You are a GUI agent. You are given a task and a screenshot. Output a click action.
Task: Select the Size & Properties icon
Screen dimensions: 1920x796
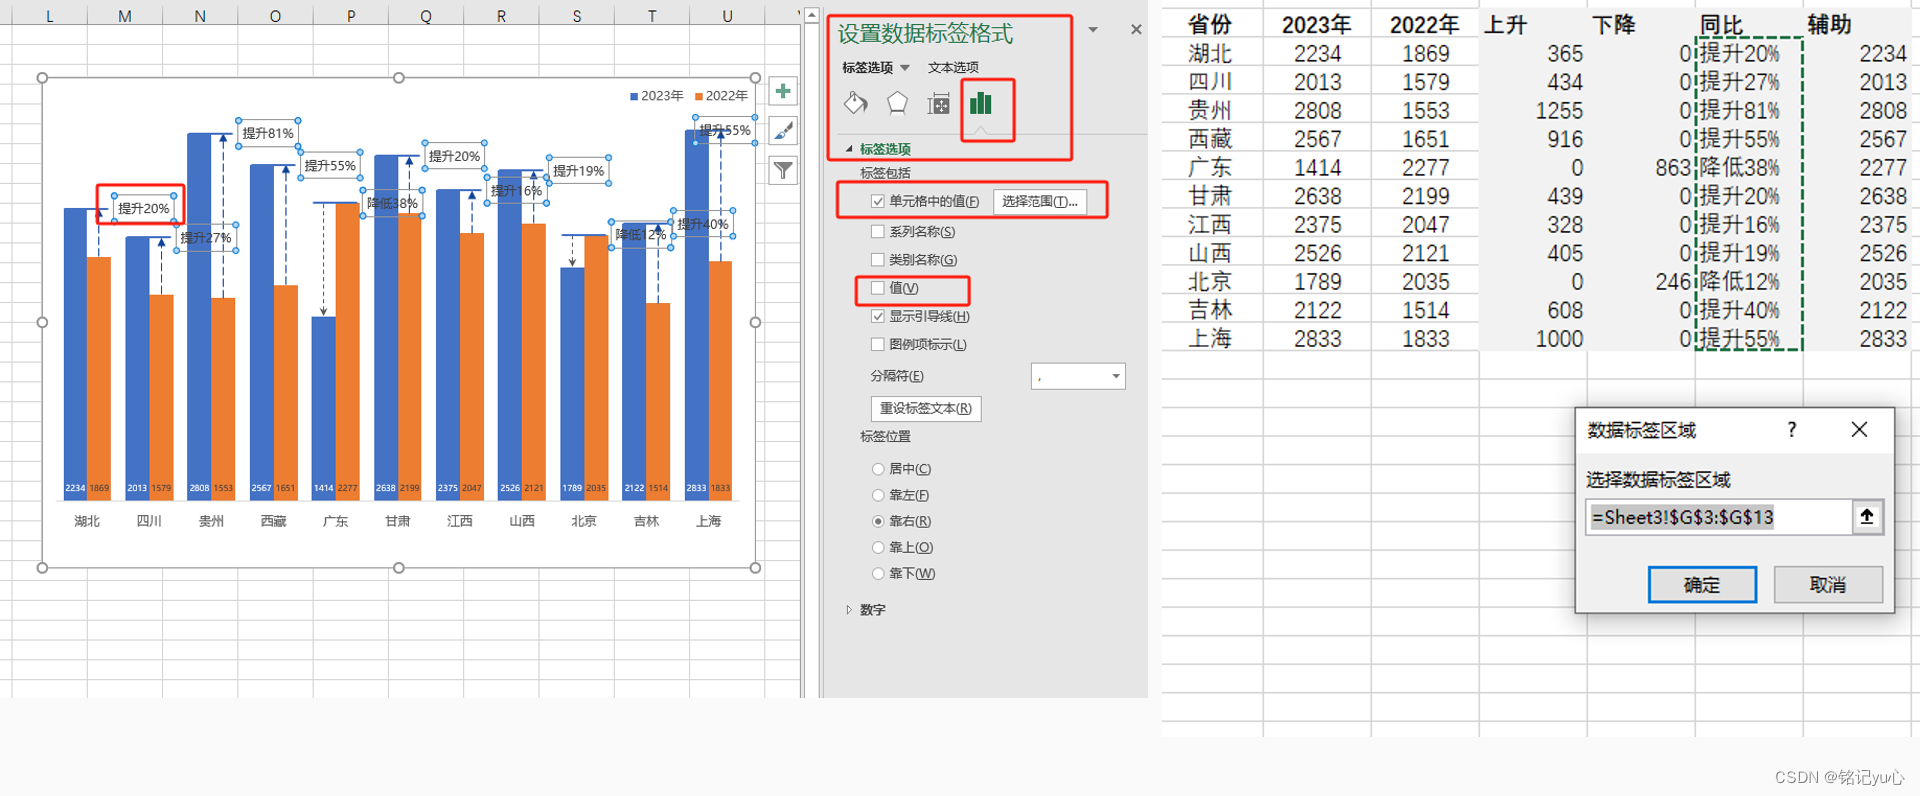click(938, 103)
